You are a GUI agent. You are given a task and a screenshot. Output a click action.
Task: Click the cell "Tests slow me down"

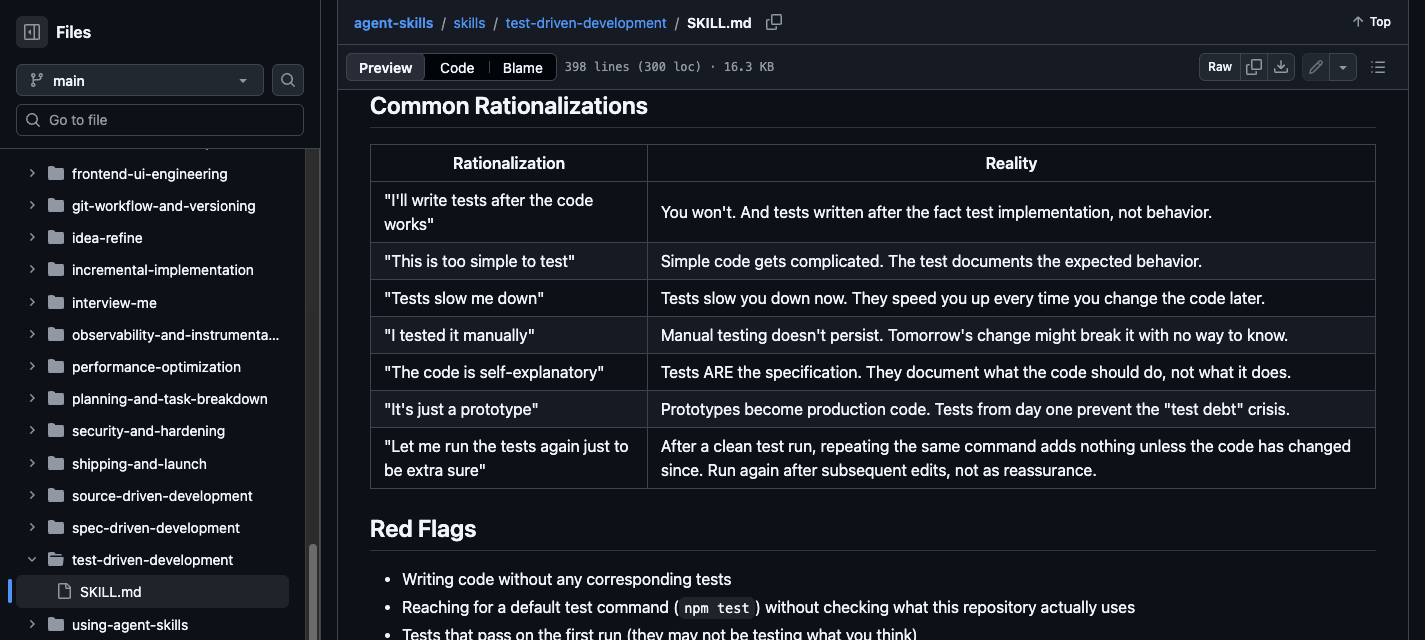pyautogui.click(x=509, y=298)
